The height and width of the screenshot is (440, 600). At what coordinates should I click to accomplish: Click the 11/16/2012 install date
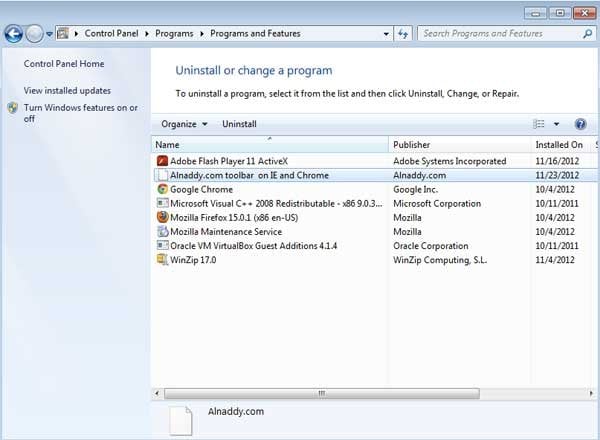point(557,161)
